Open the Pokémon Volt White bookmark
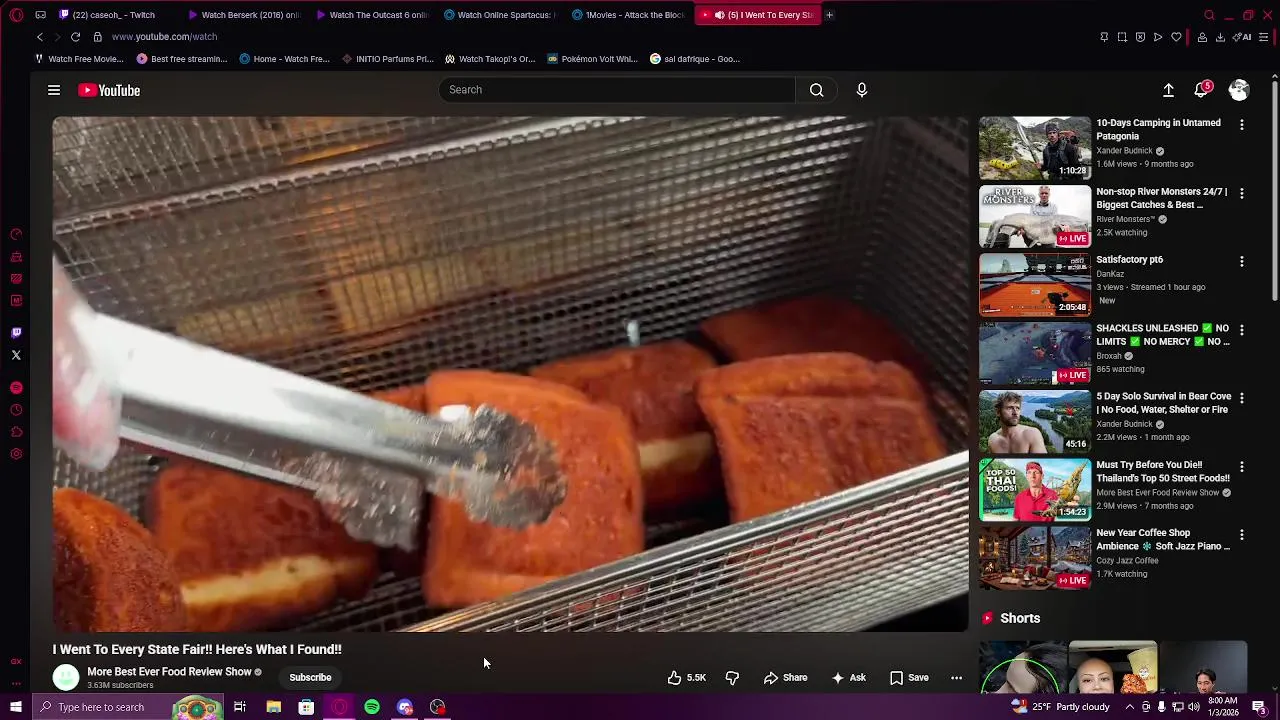The height and width of the screenshot is (720, 1280). (592, 59)
